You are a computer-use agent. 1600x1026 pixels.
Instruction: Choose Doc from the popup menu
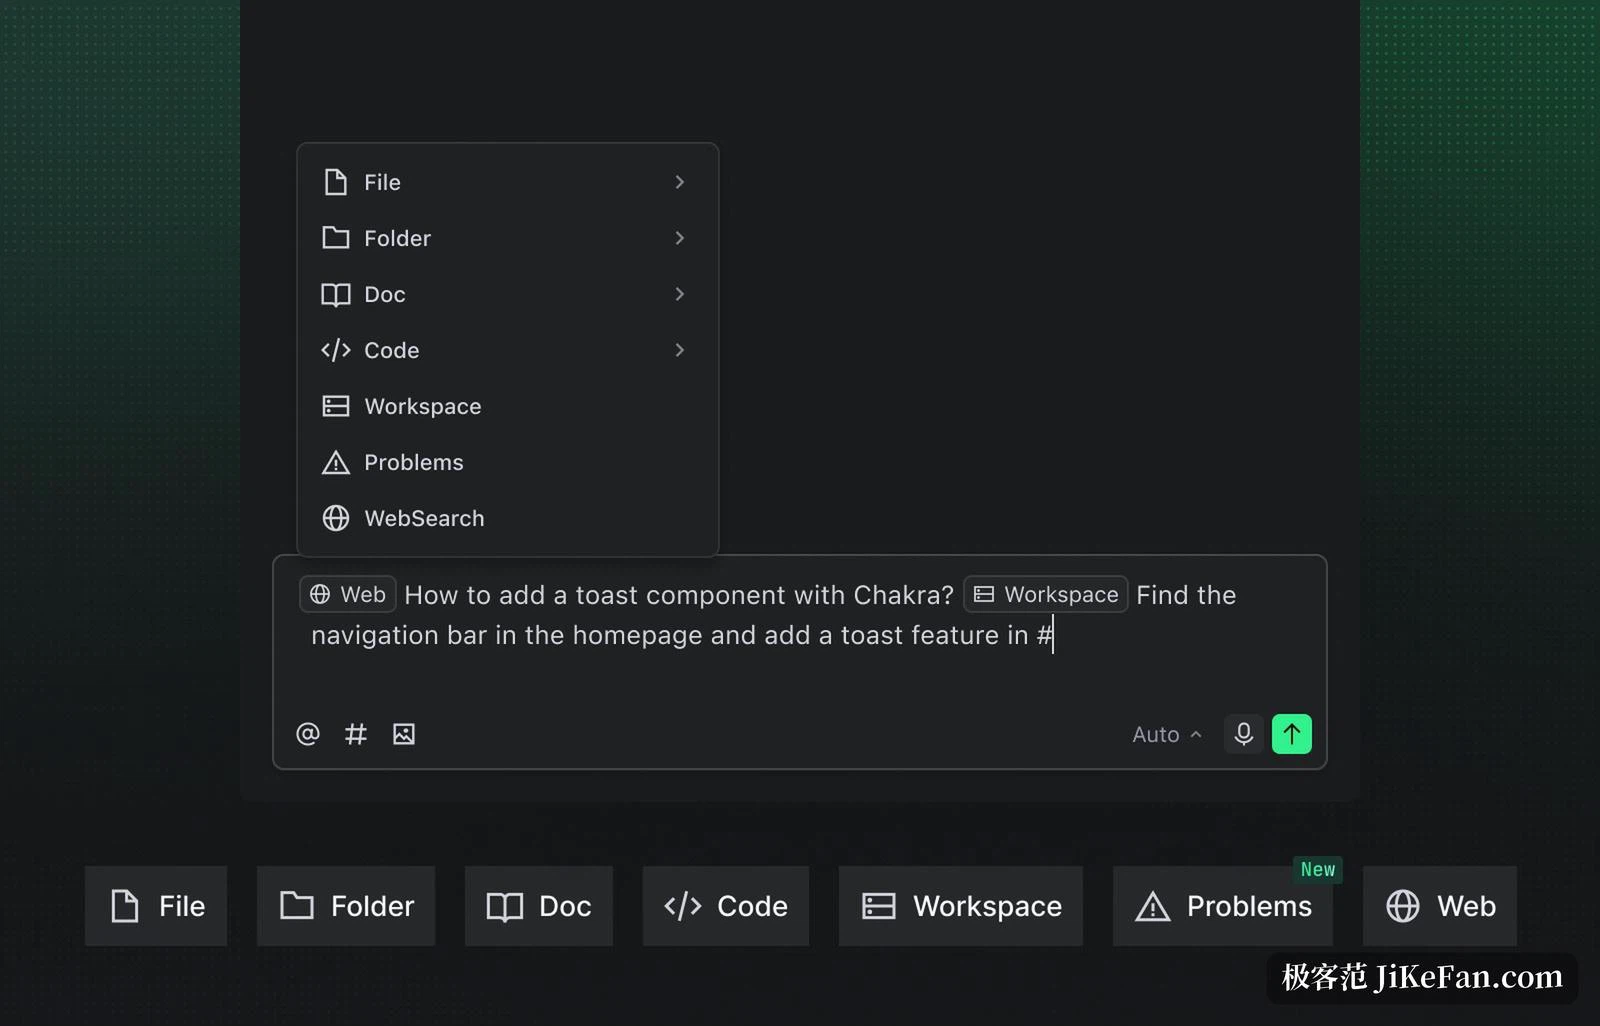(x=507, y=294)
